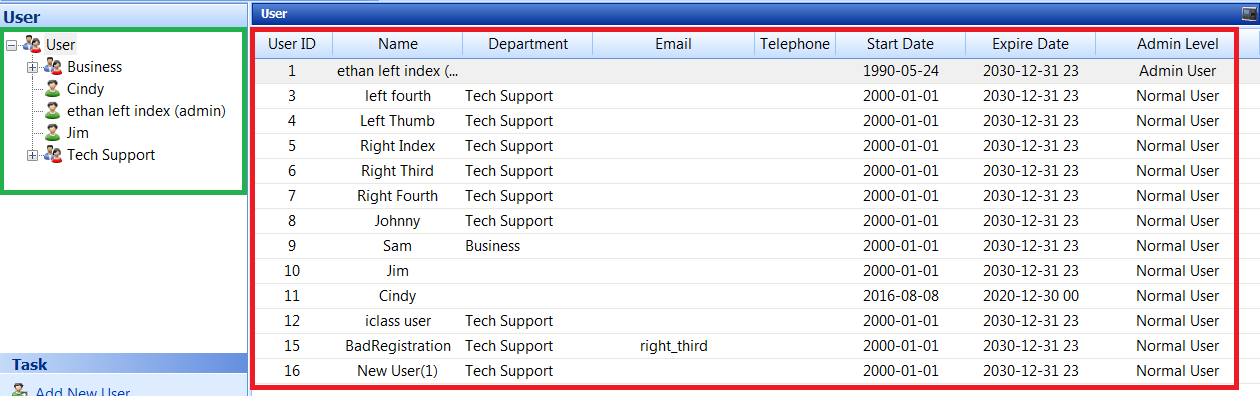Click the Add New User icon
Image resolution: width=1260 pixels, height=396 pixels.
pyautogui.click(x=20, y=391)
